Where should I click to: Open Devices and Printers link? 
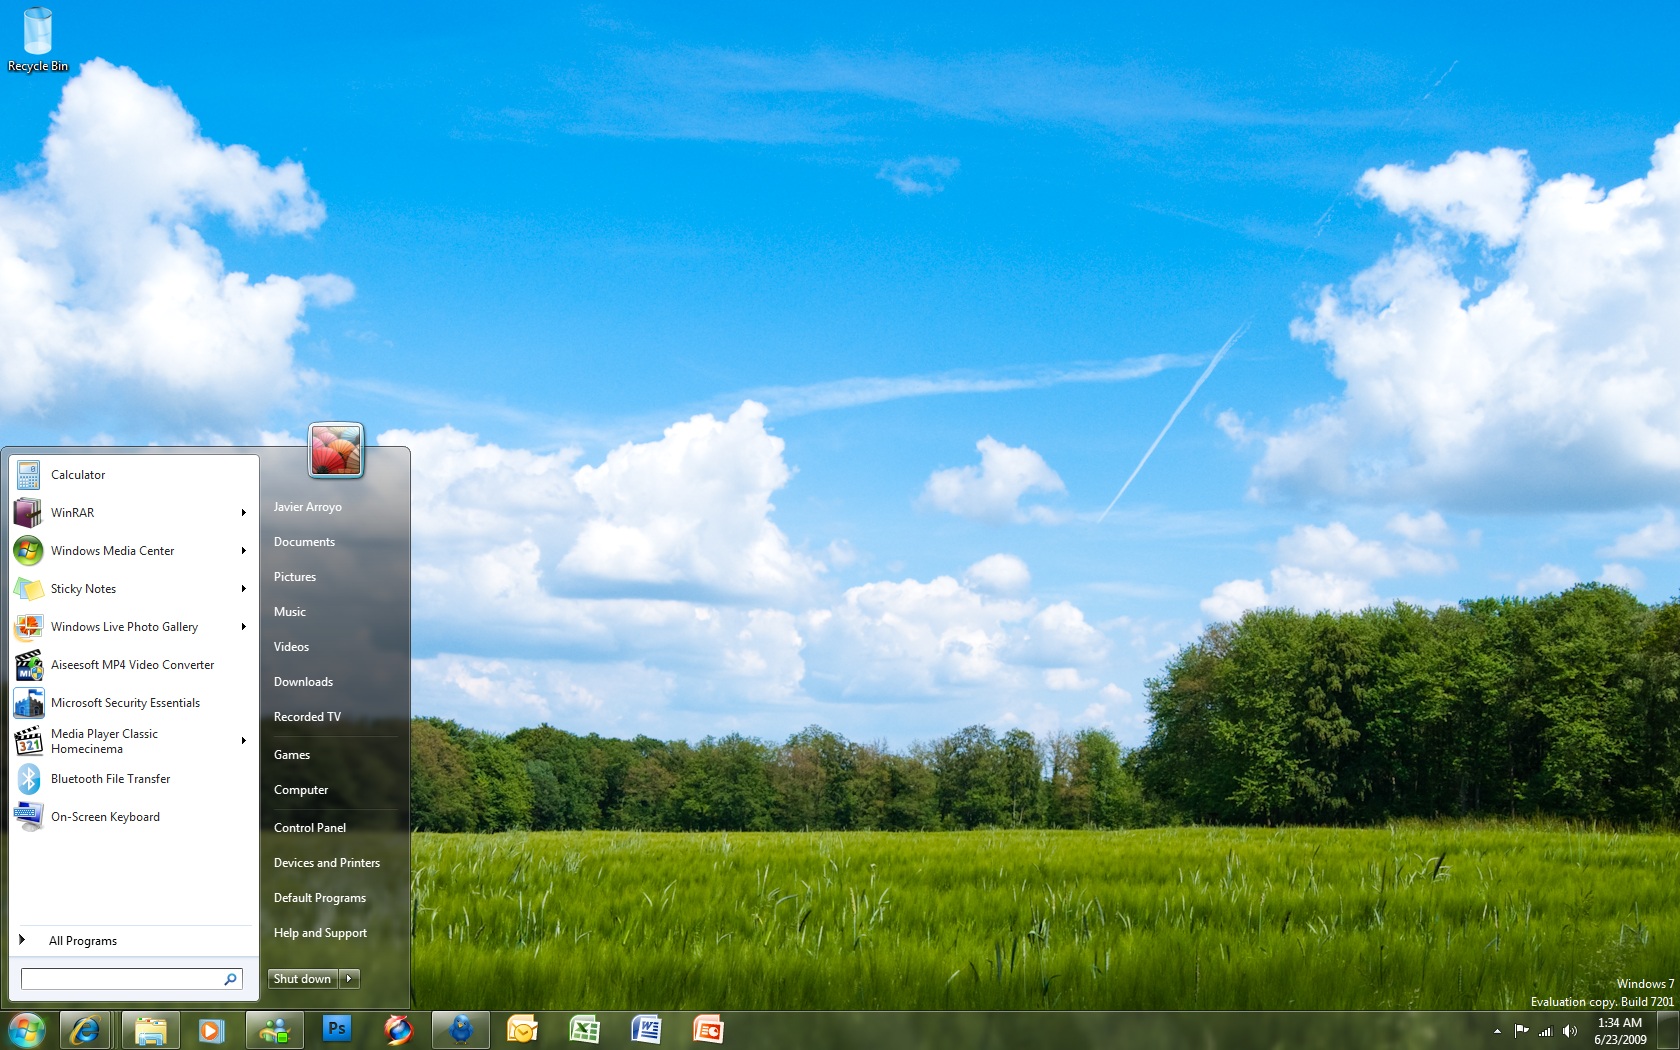tap(327, 863)
